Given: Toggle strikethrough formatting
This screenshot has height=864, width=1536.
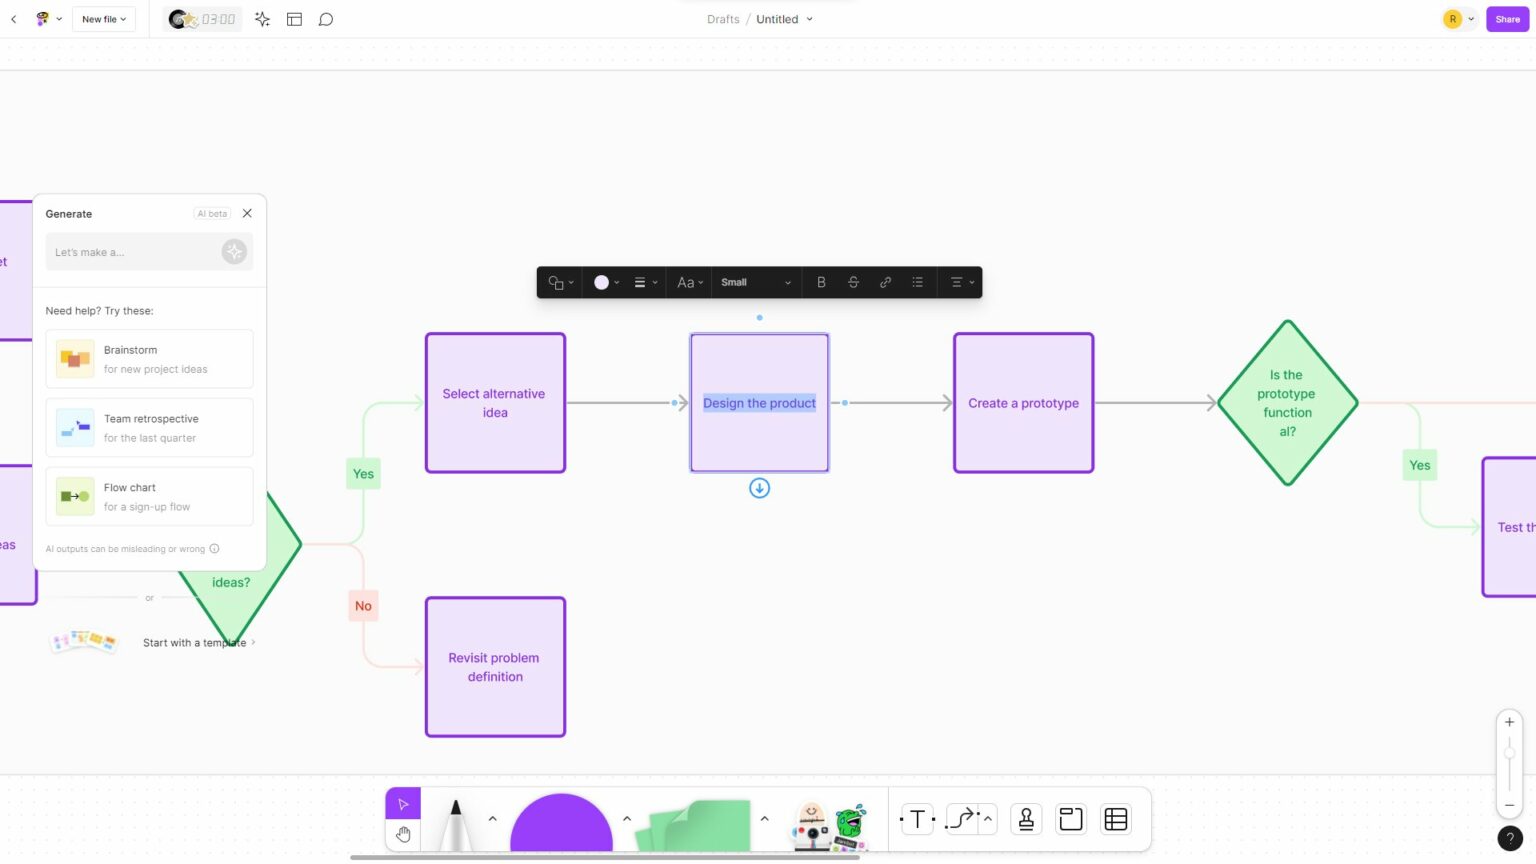Looking at the screenshot, I should tap(853, 282).
